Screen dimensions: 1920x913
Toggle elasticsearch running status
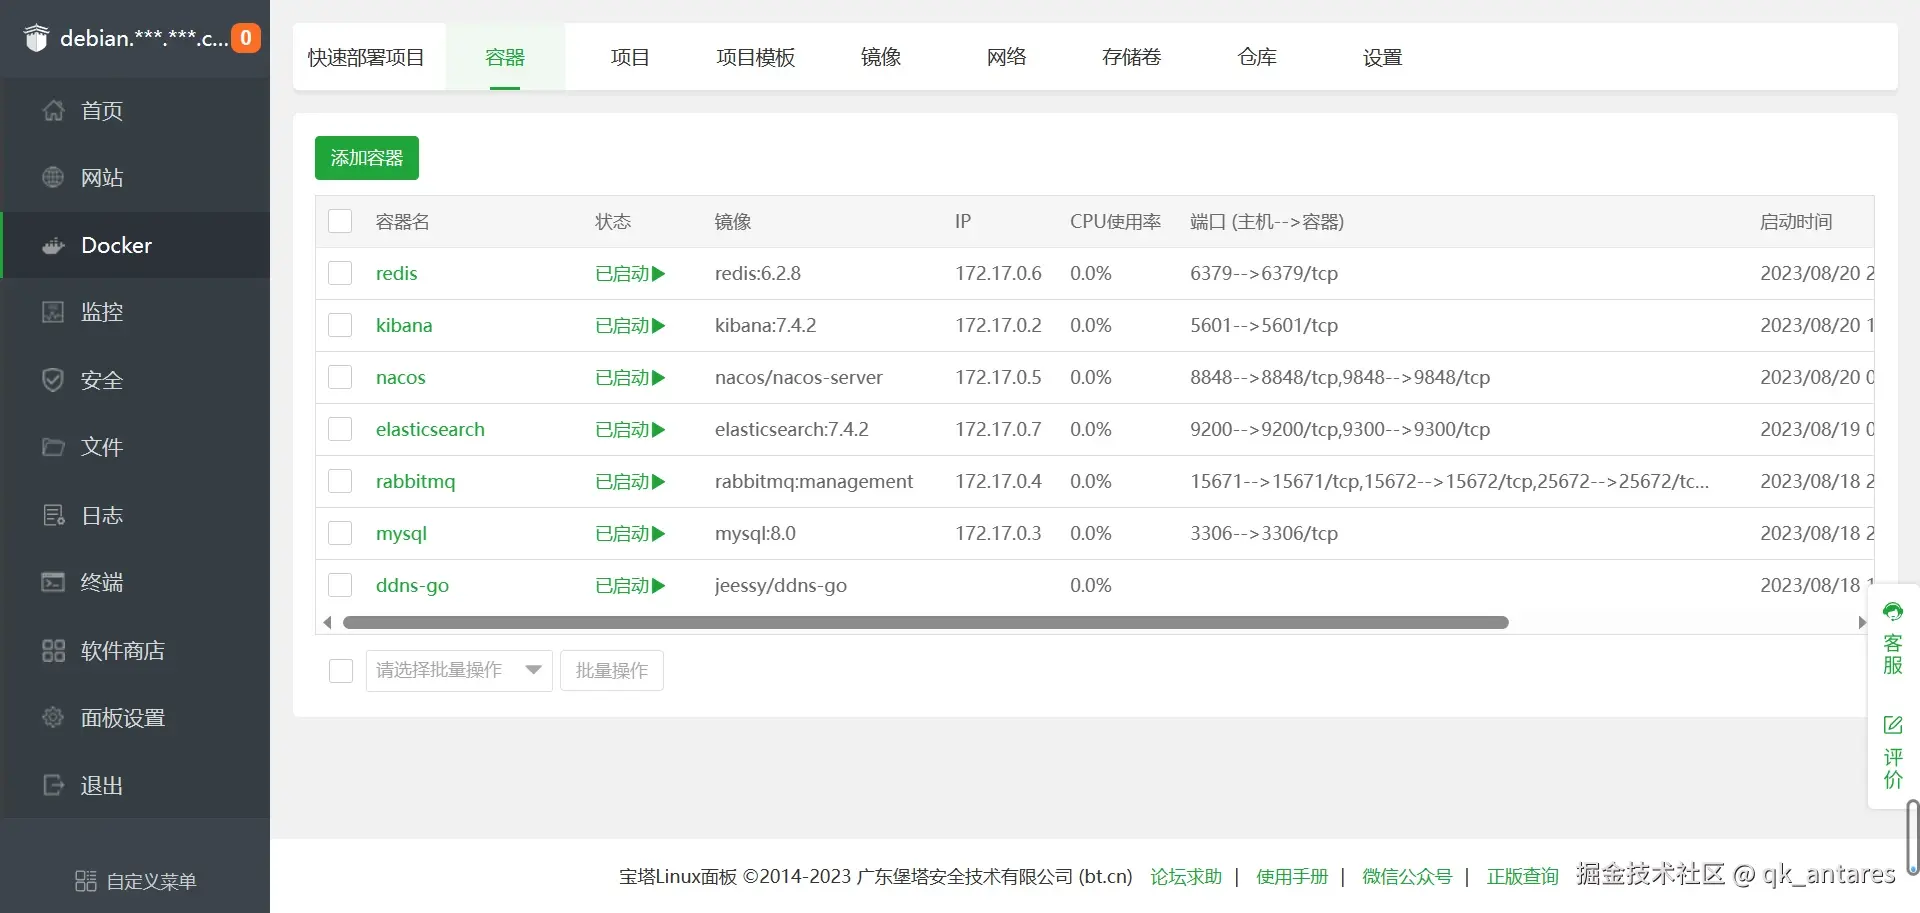(630, 429)
